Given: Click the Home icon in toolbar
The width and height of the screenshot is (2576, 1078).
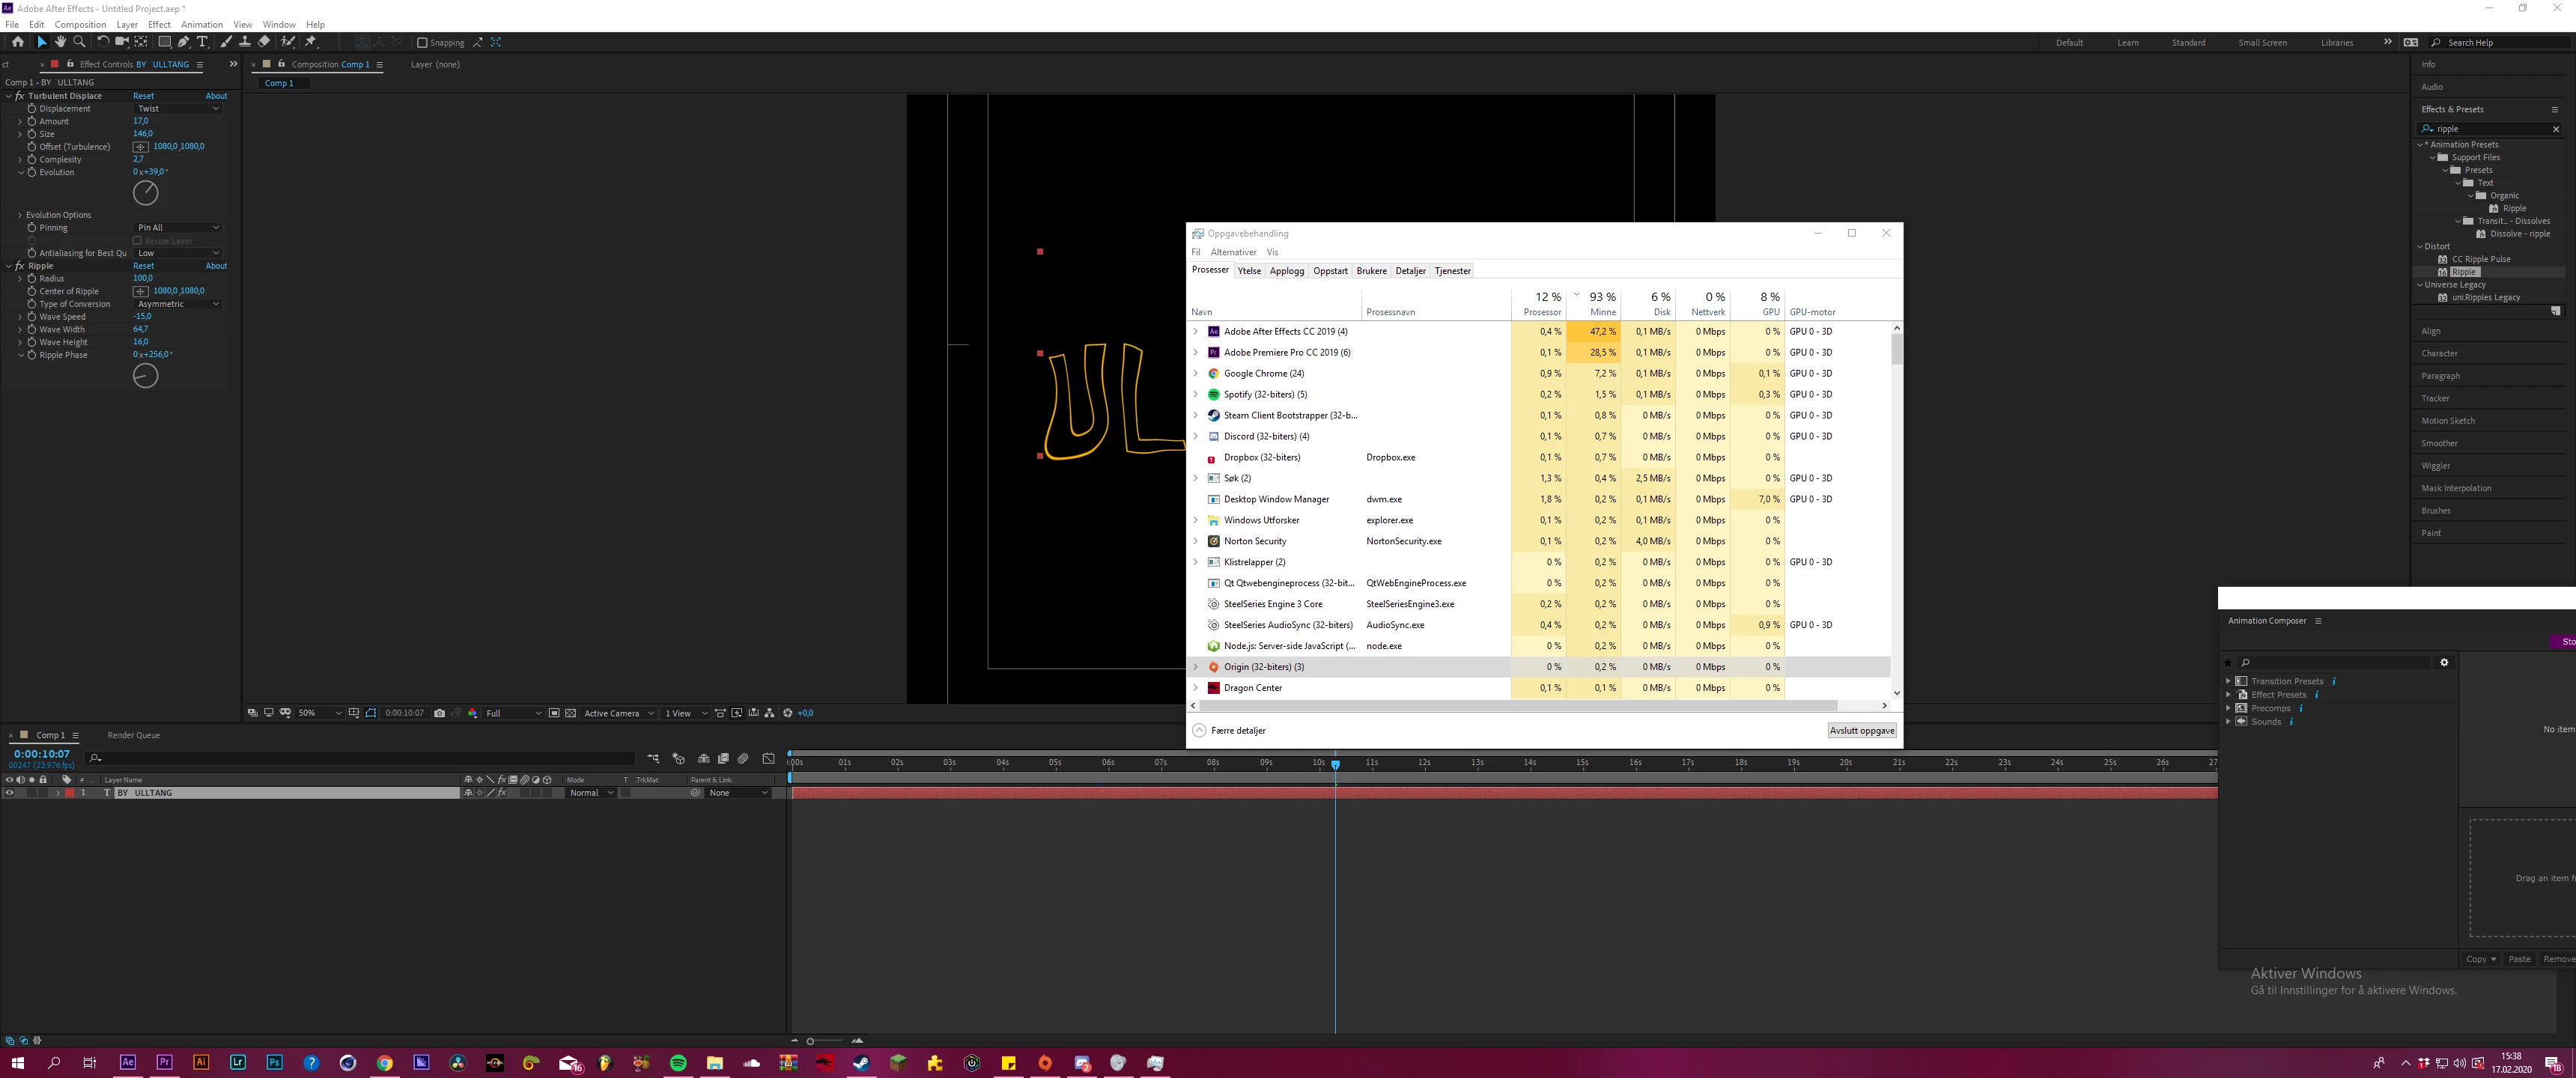Looking at the screenshot, I should click(x=17, y=42).
